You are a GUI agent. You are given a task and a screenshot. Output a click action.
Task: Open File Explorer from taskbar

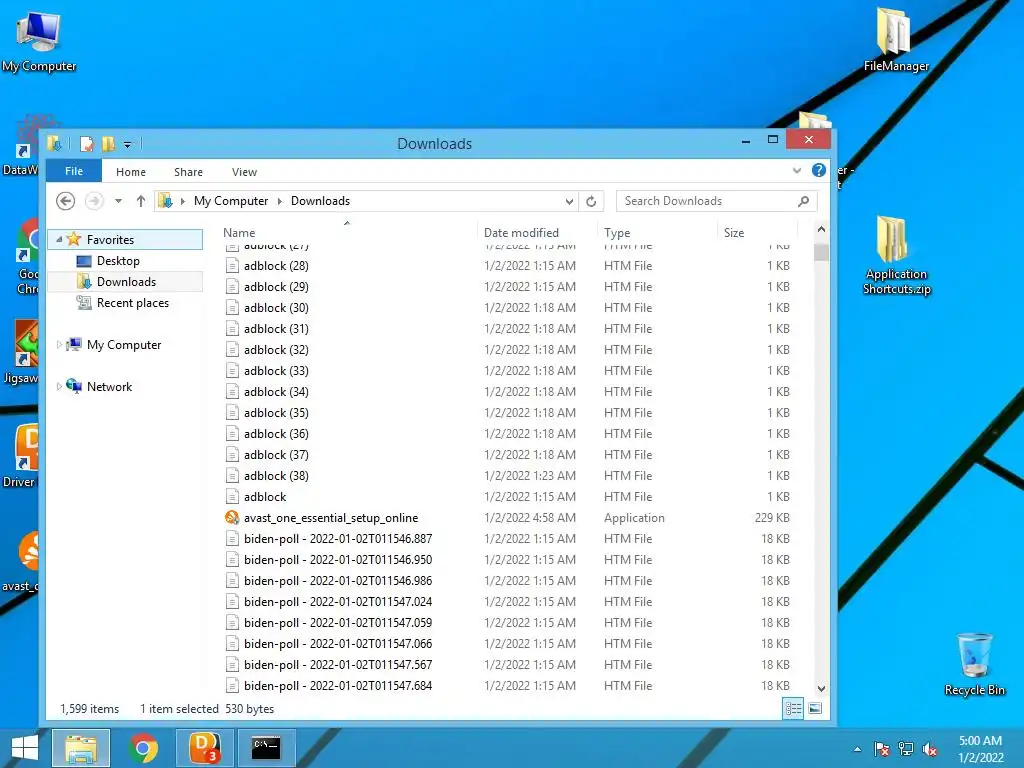[x=80, y=748]
